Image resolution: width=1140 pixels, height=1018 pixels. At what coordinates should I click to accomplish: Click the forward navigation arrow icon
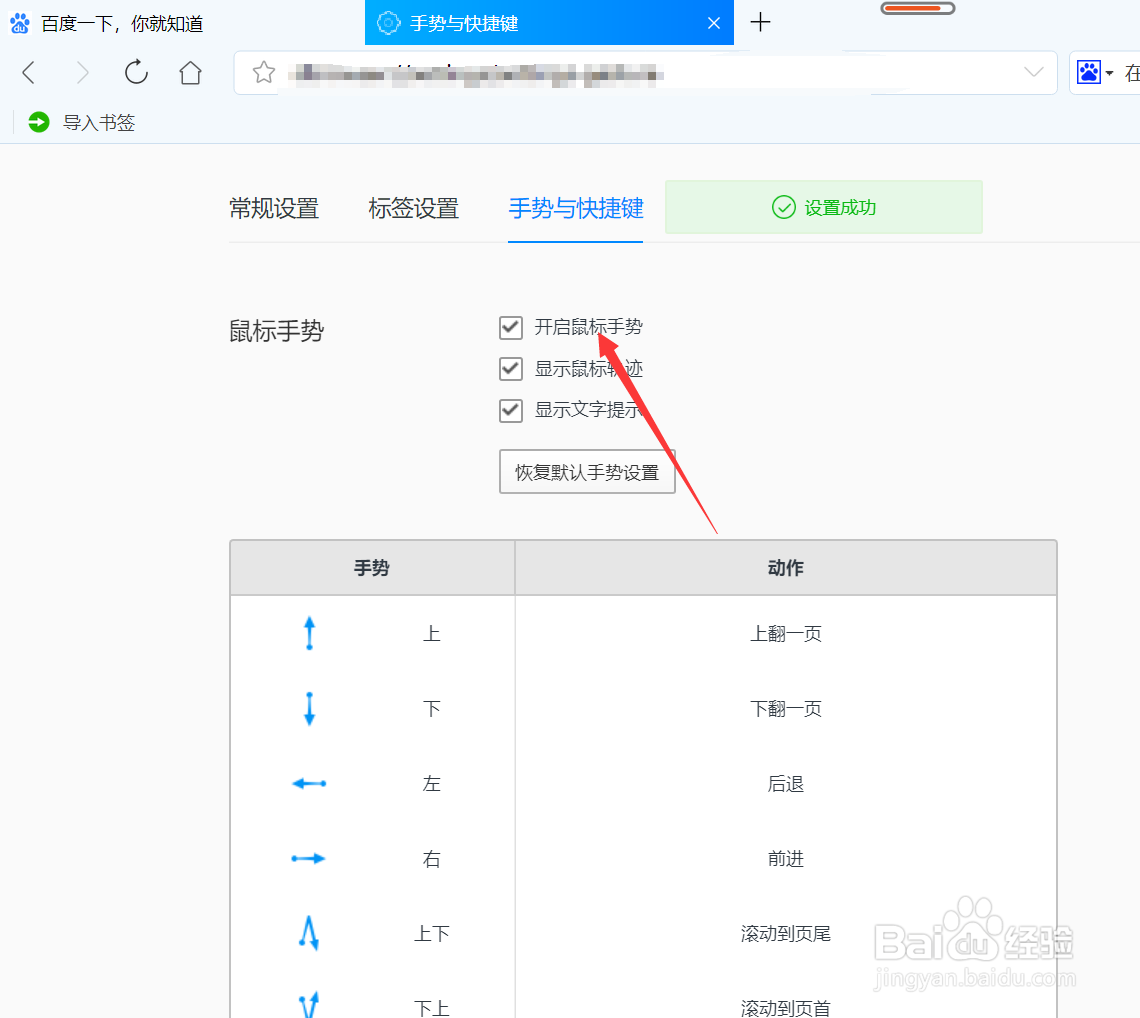[x=82, y=72]
